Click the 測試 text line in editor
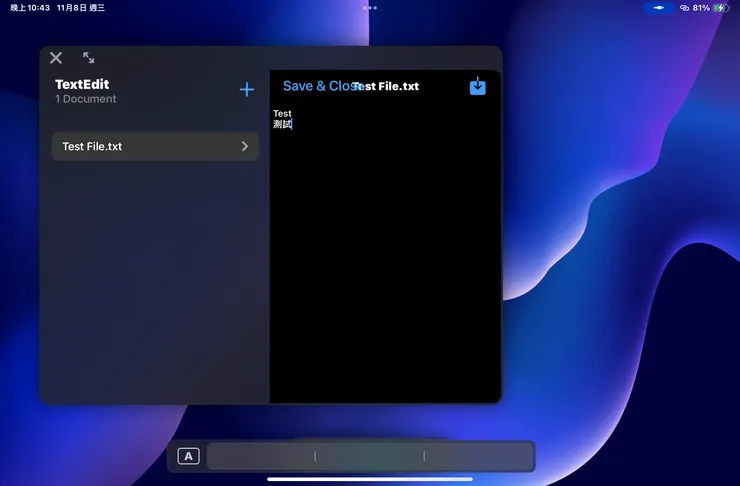 coord(282,124)
